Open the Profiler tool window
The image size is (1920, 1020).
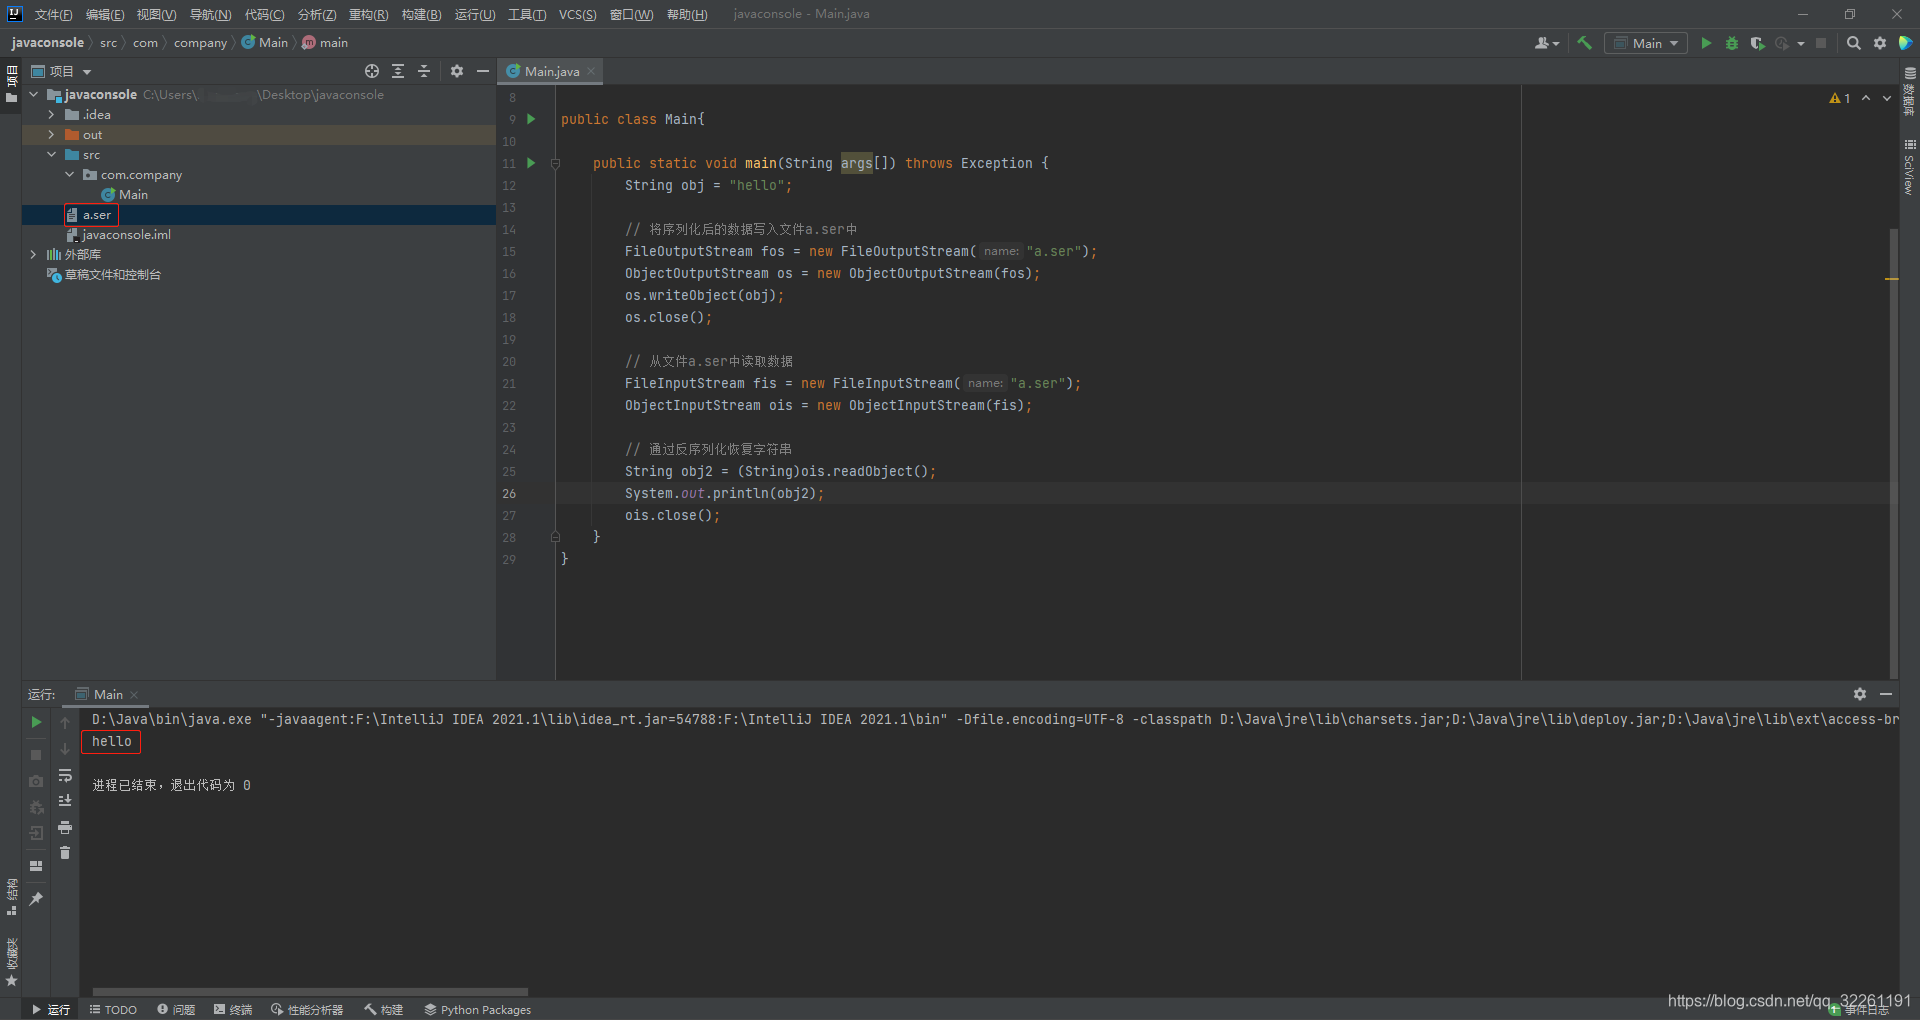(307, 1010)
